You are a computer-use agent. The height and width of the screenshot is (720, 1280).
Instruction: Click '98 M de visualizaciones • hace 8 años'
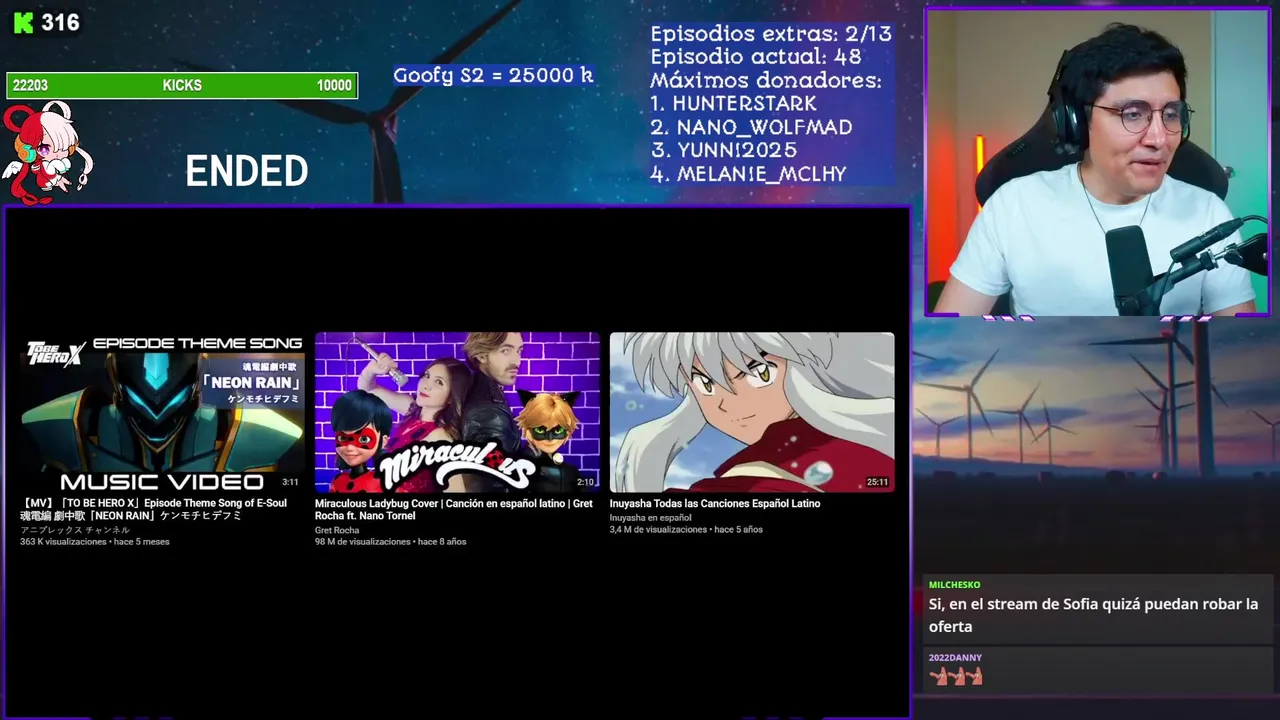point(390,542)
